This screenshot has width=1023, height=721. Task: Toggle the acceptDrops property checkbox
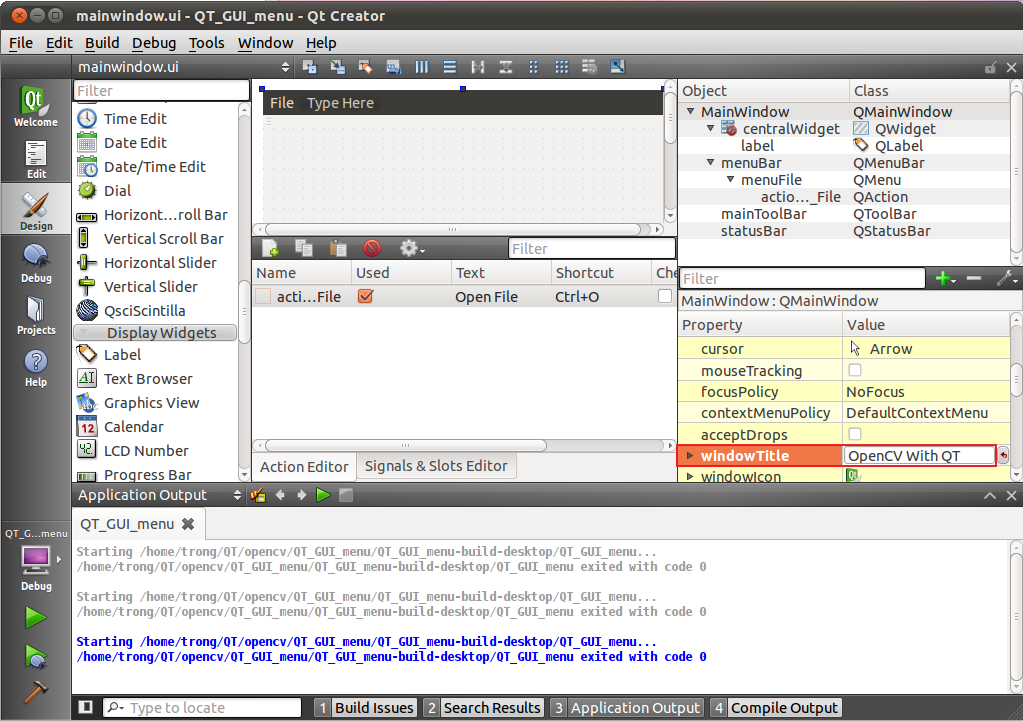[x=855, y=434]
